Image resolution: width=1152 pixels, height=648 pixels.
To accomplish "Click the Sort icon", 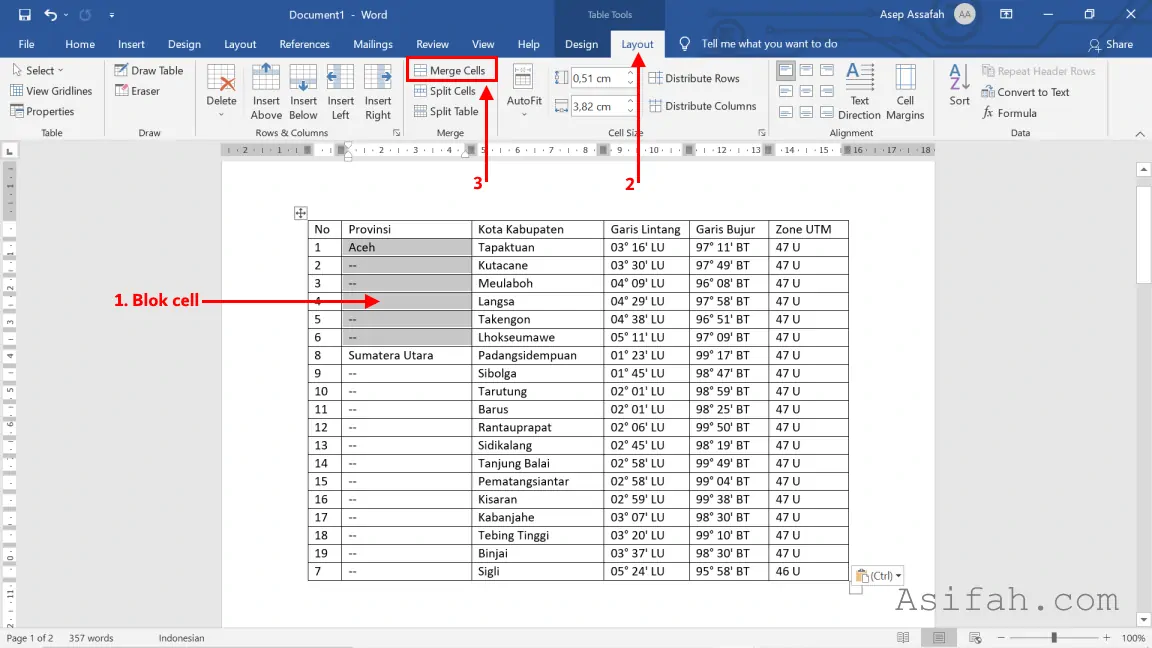I will 959,77.
